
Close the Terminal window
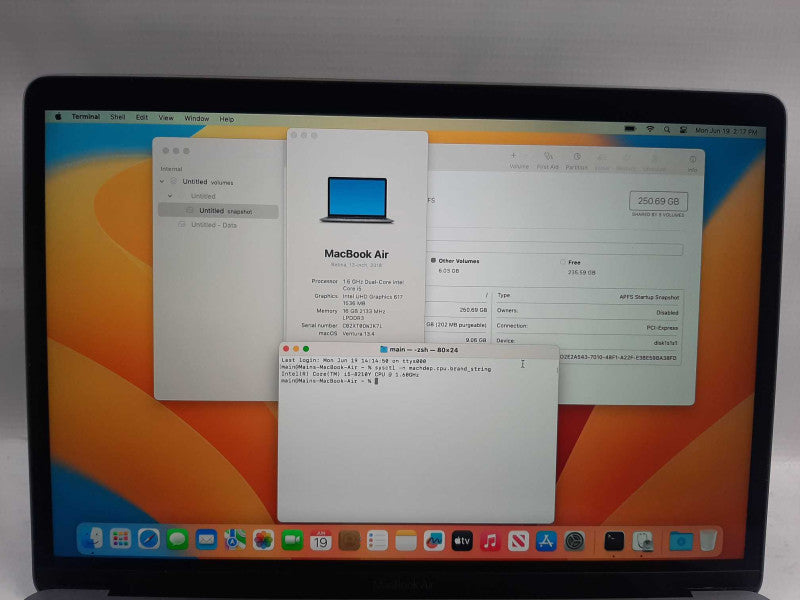pyautogui.click(x=286, y=348)
